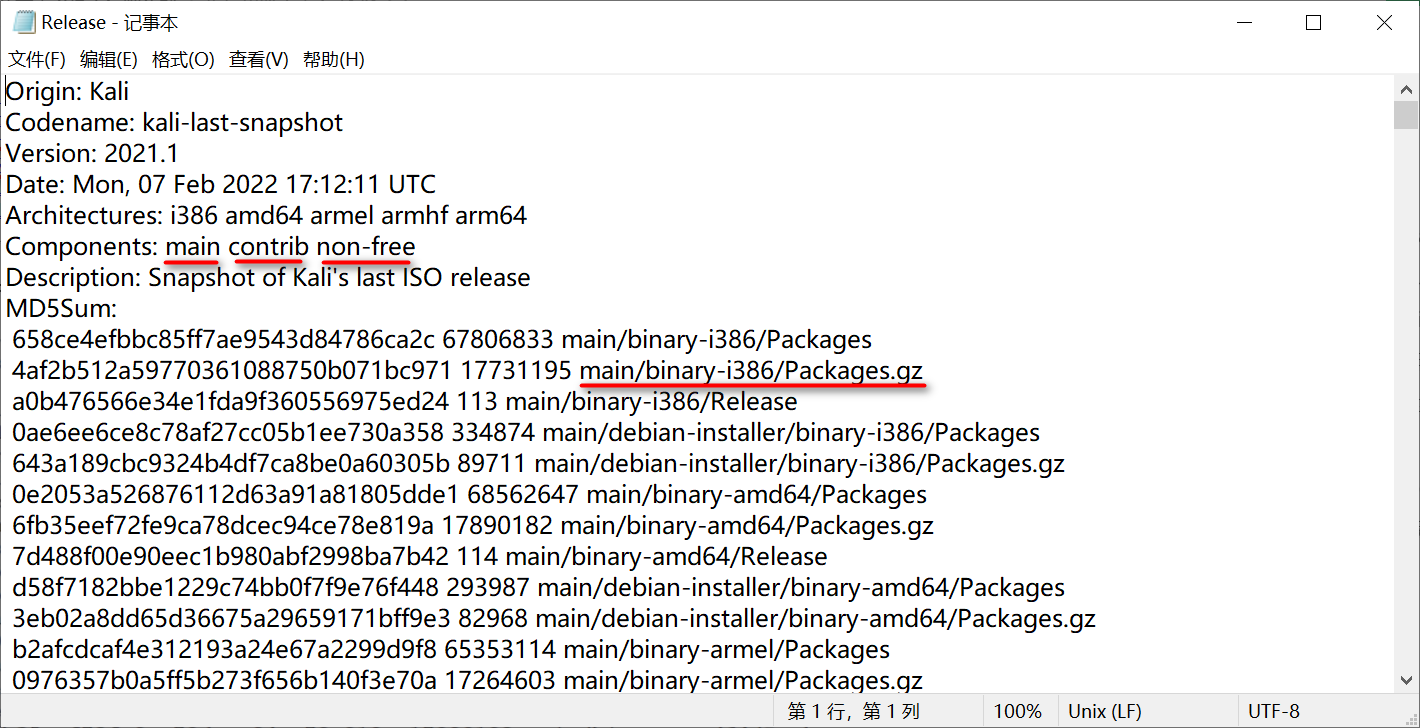Open the 查看(V) menu

click(259, 60)
